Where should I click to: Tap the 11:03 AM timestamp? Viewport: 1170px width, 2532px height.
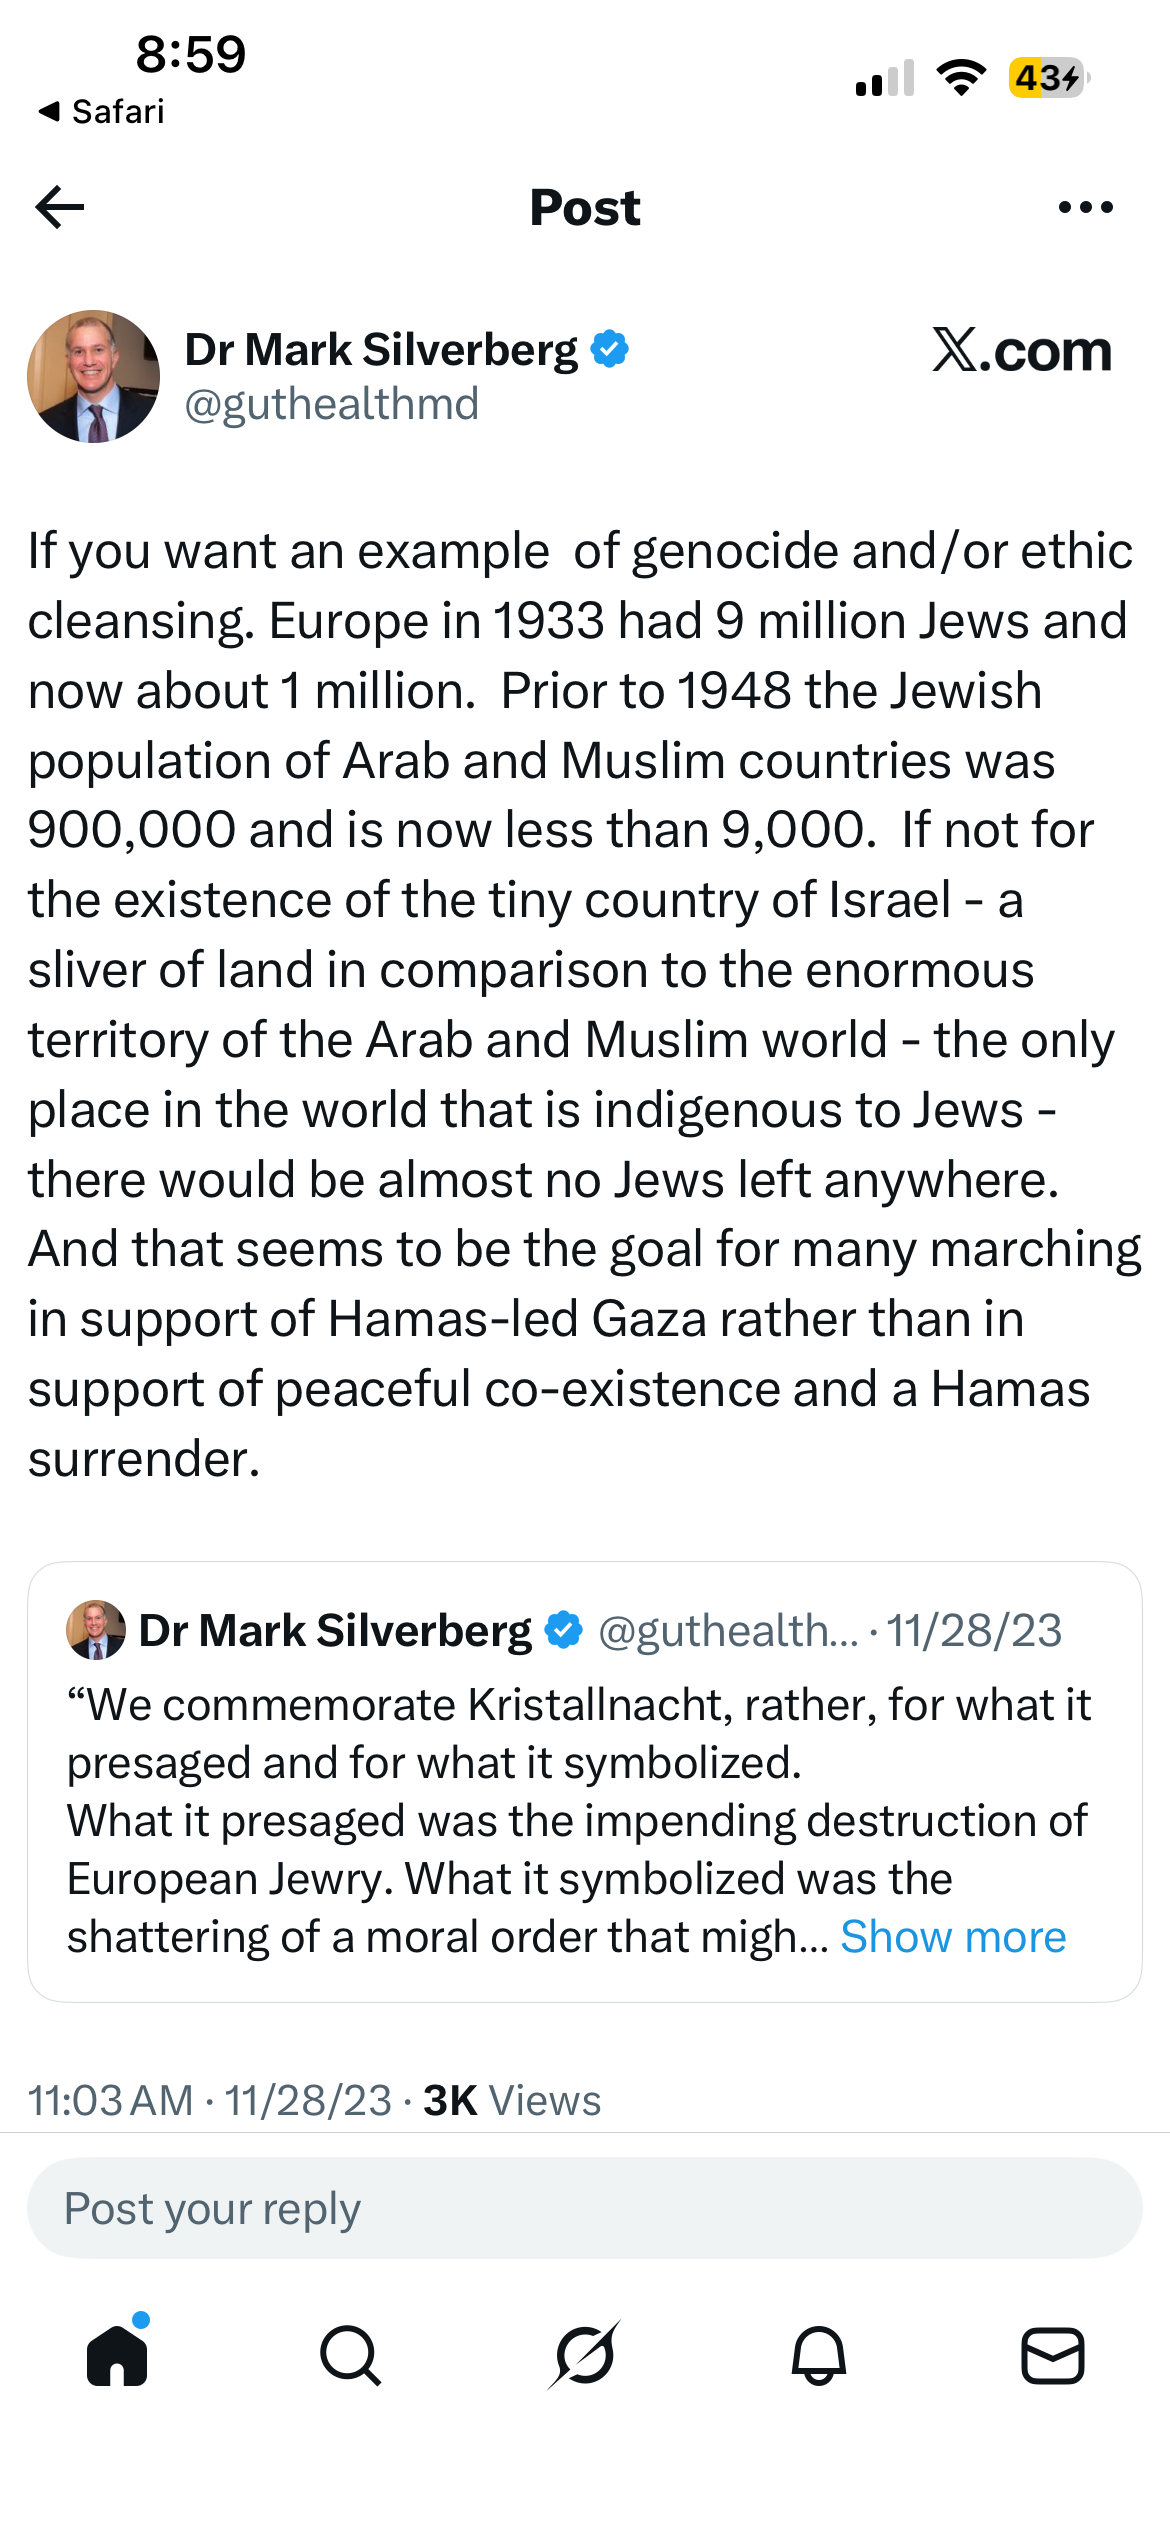[110, 2100]
